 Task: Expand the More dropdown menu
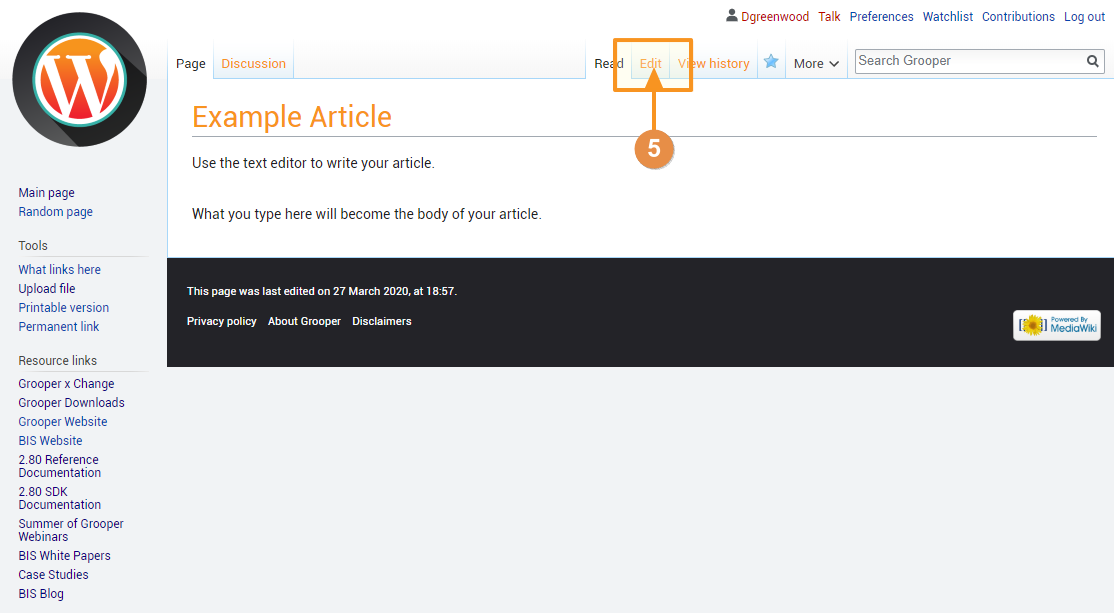point(816,64)
